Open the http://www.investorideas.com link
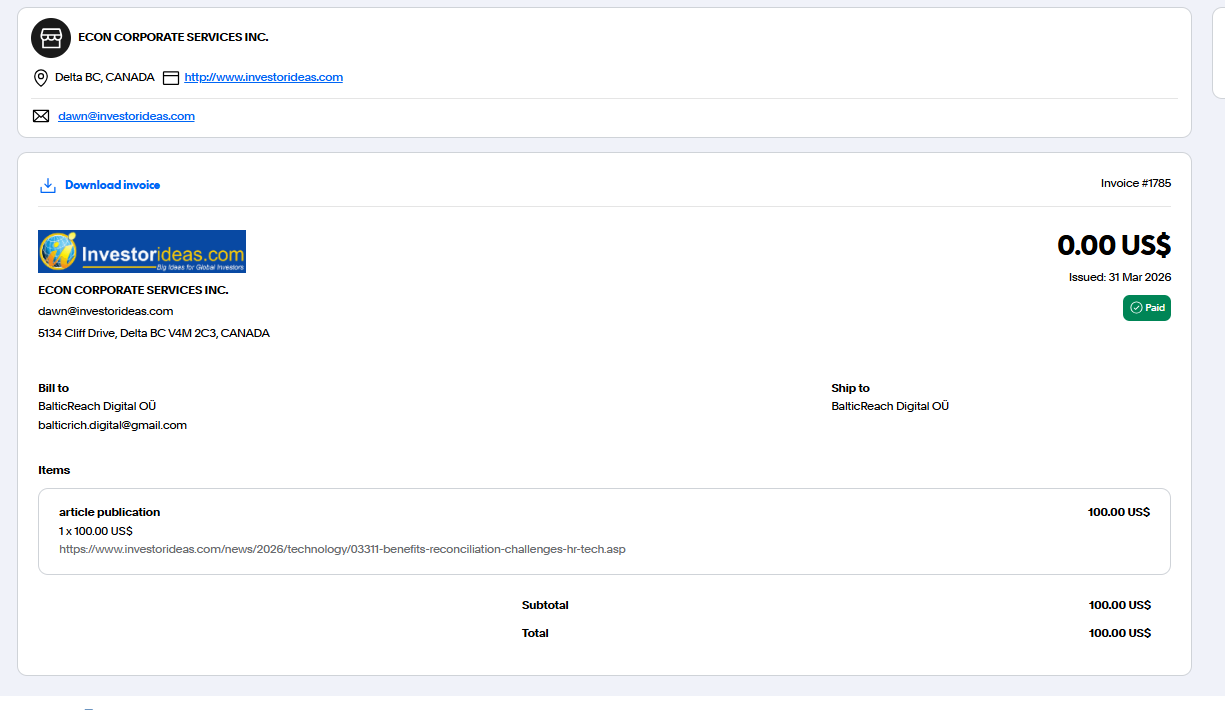The height and width of the screenshot is (710, 1225). (264, 77)
